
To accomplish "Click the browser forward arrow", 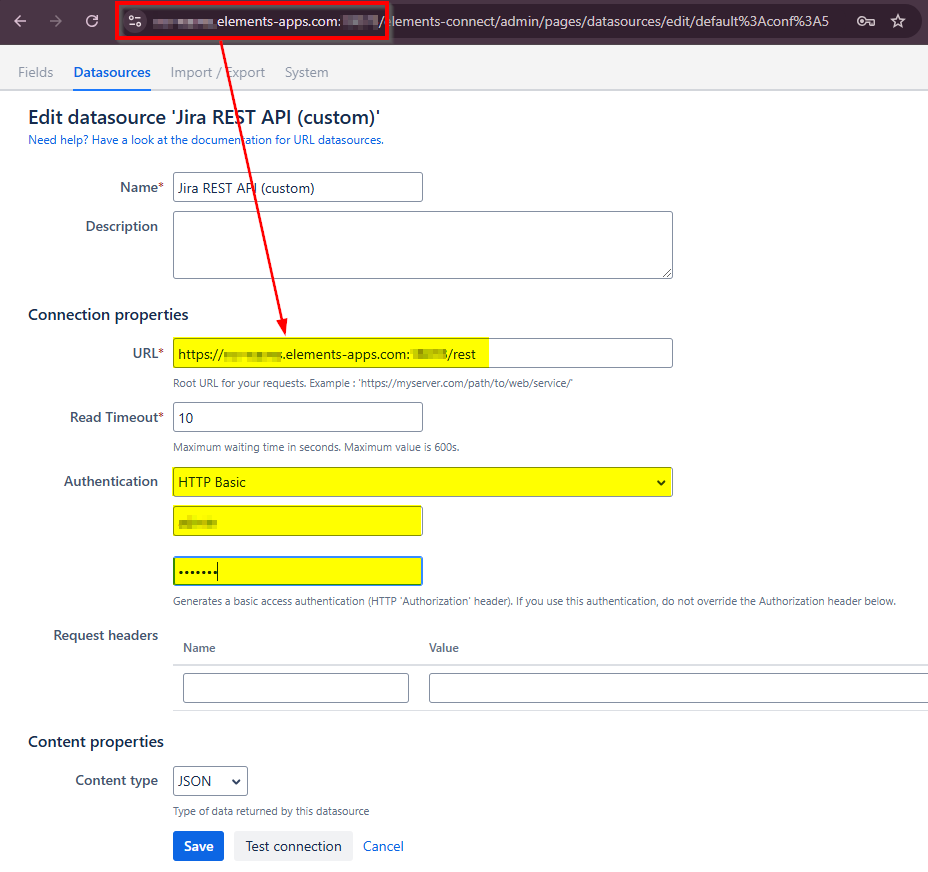I will point(56,21).
